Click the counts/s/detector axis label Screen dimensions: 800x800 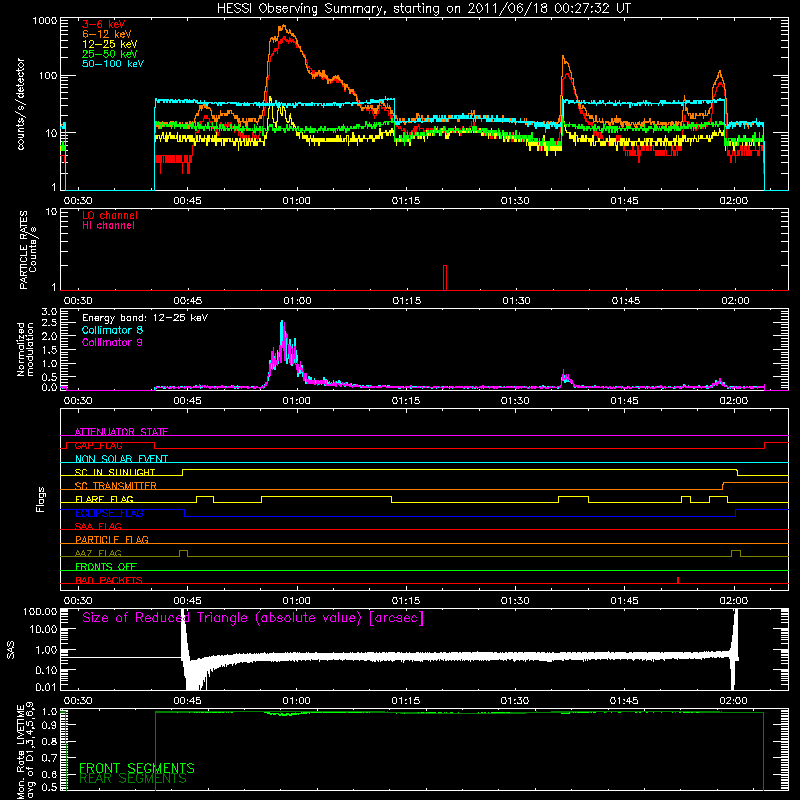click(x=21, y=104)
